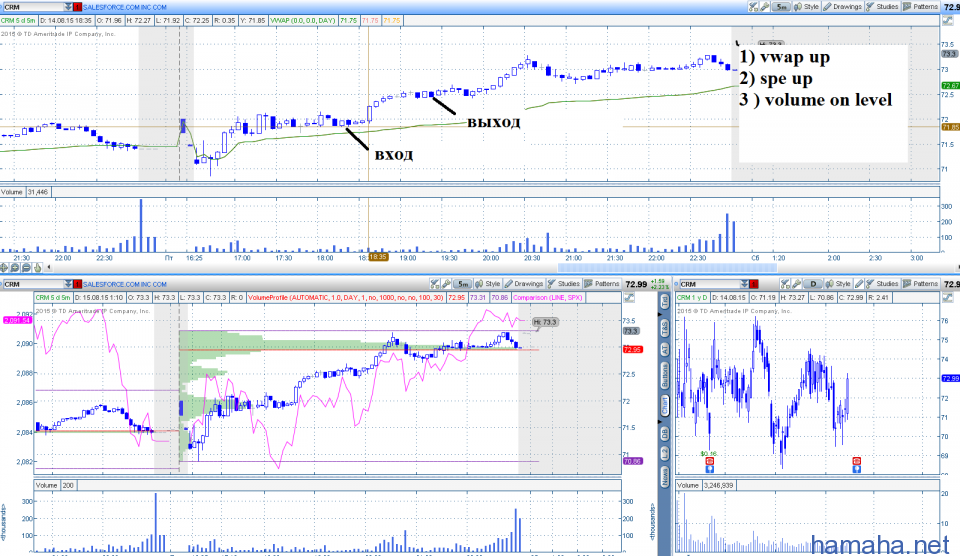Open Patterns menu in daily chart
The image size is (960, 556).
coord(920,284)
